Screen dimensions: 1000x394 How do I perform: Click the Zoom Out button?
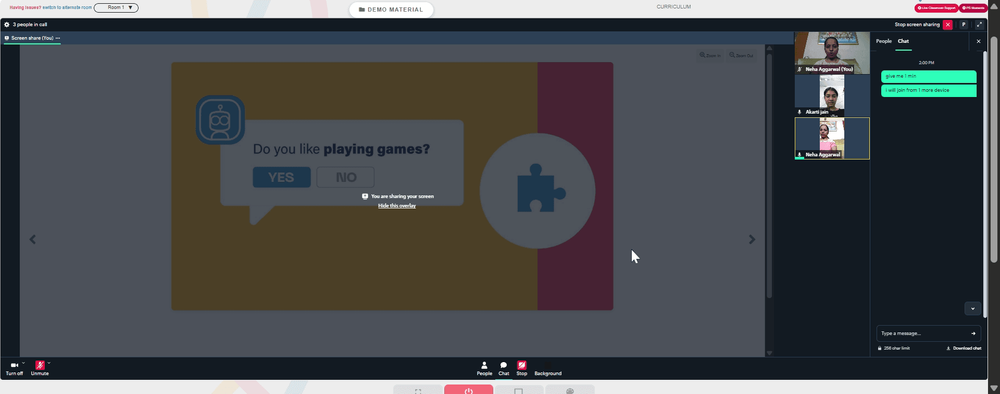click(x=741, y=55)
